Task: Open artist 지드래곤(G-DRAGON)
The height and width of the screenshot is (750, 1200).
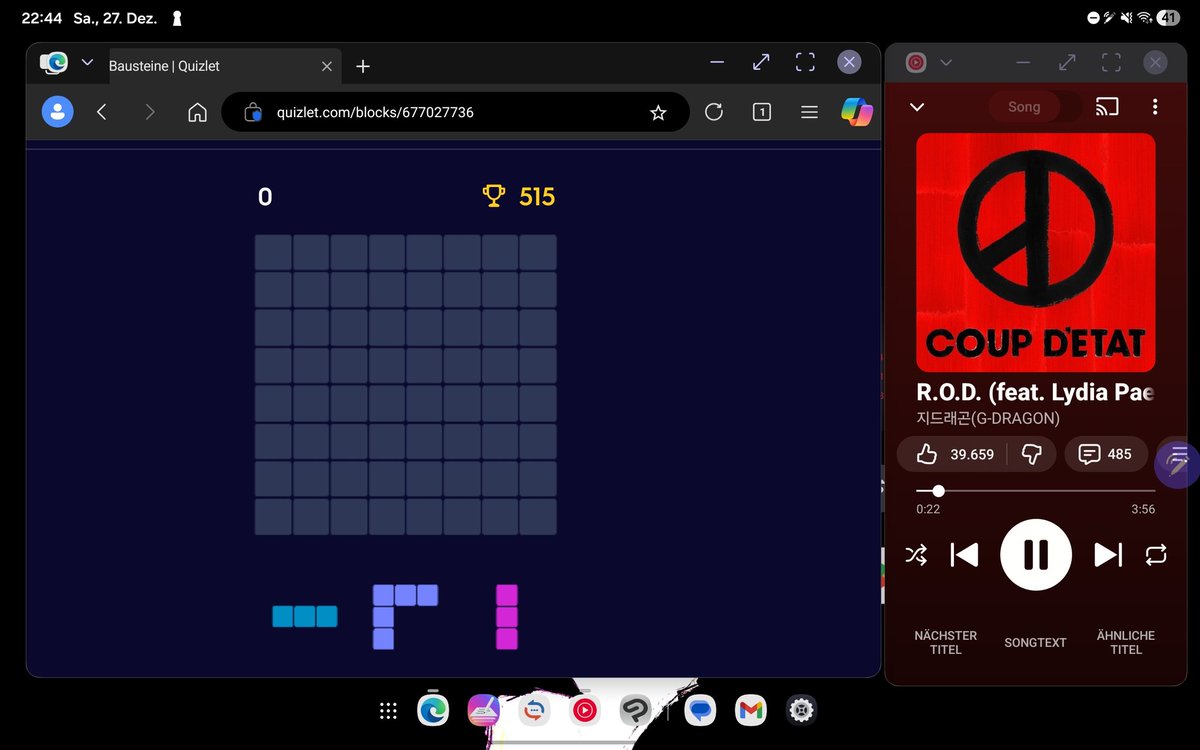Action: coord(988,418)
